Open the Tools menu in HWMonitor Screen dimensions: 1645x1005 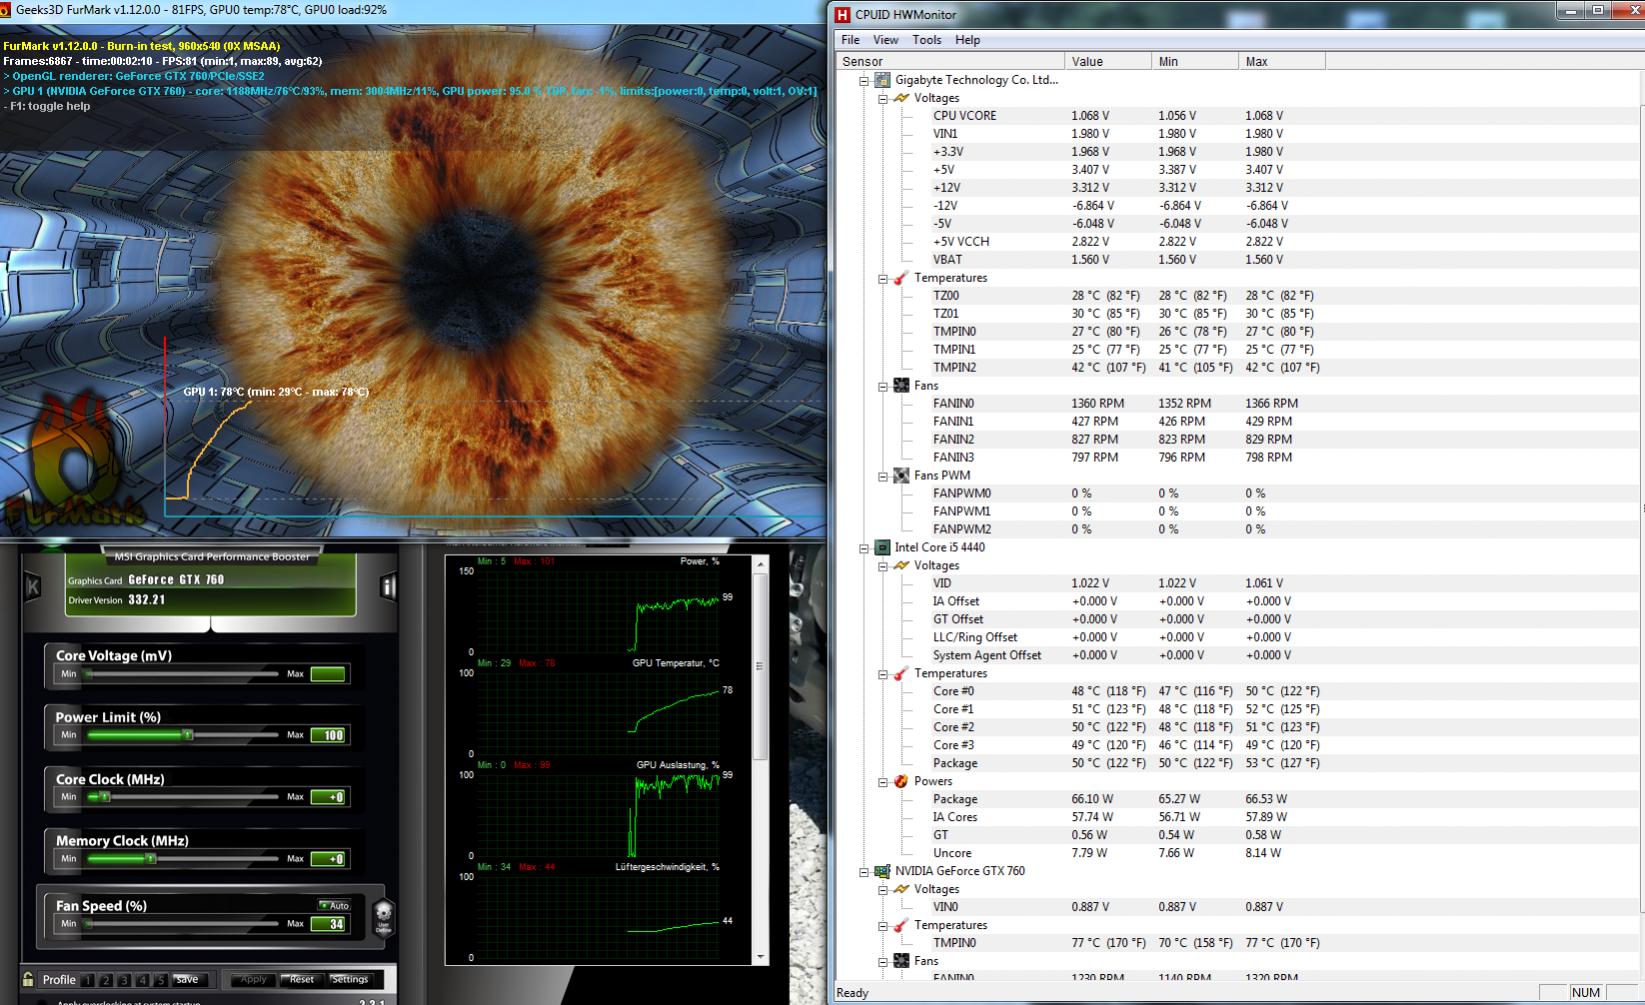coord(927,40)
